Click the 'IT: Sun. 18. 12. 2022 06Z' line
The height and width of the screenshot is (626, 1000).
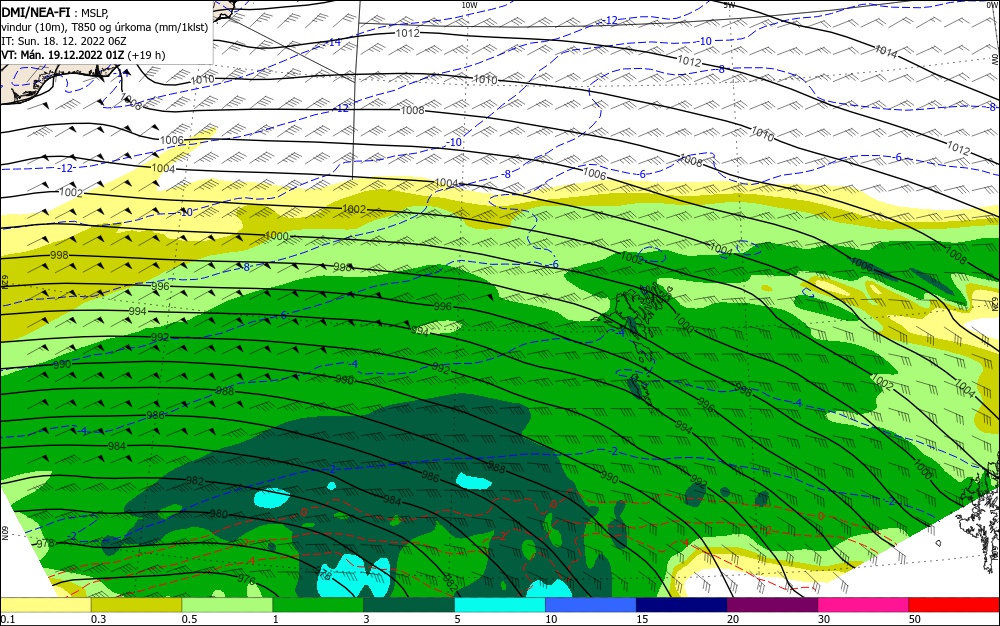tap(64, 41)
